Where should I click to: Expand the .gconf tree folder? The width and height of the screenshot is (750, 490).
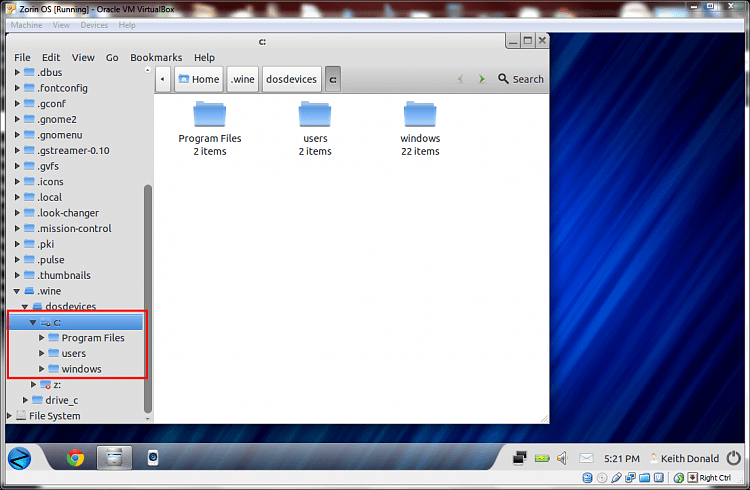point(17,103)
